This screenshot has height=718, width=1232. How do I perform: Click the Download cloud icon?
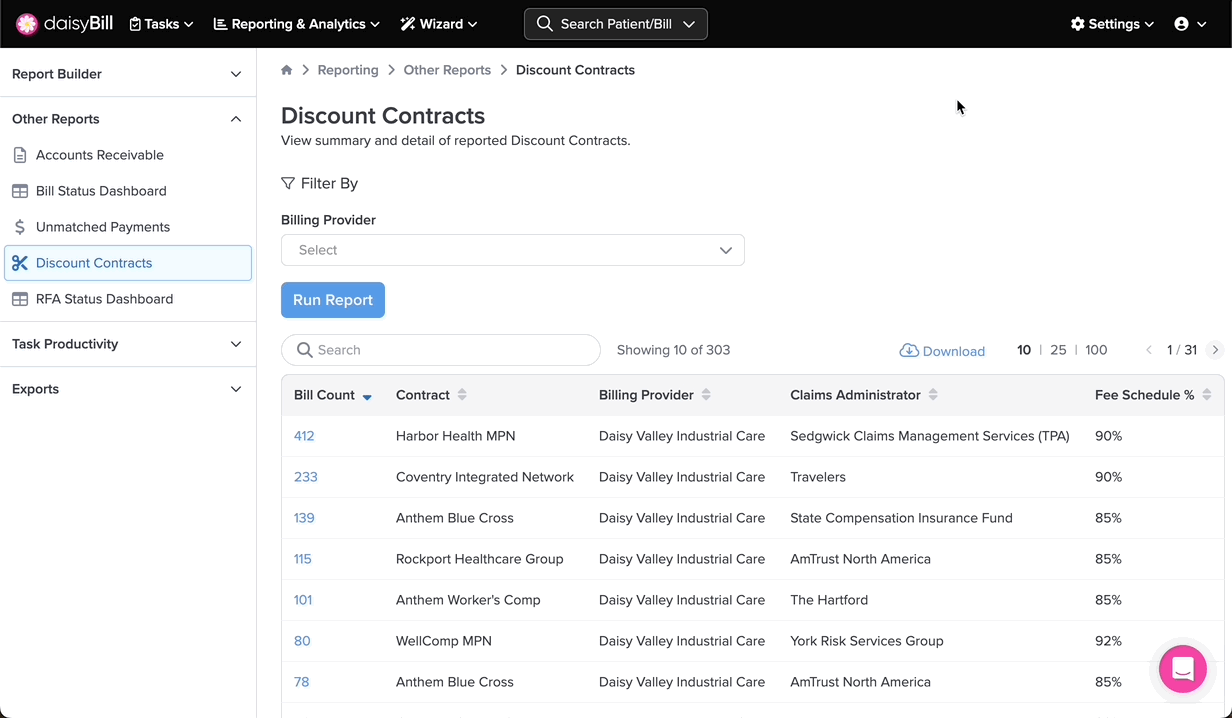[x=909, y=350]
